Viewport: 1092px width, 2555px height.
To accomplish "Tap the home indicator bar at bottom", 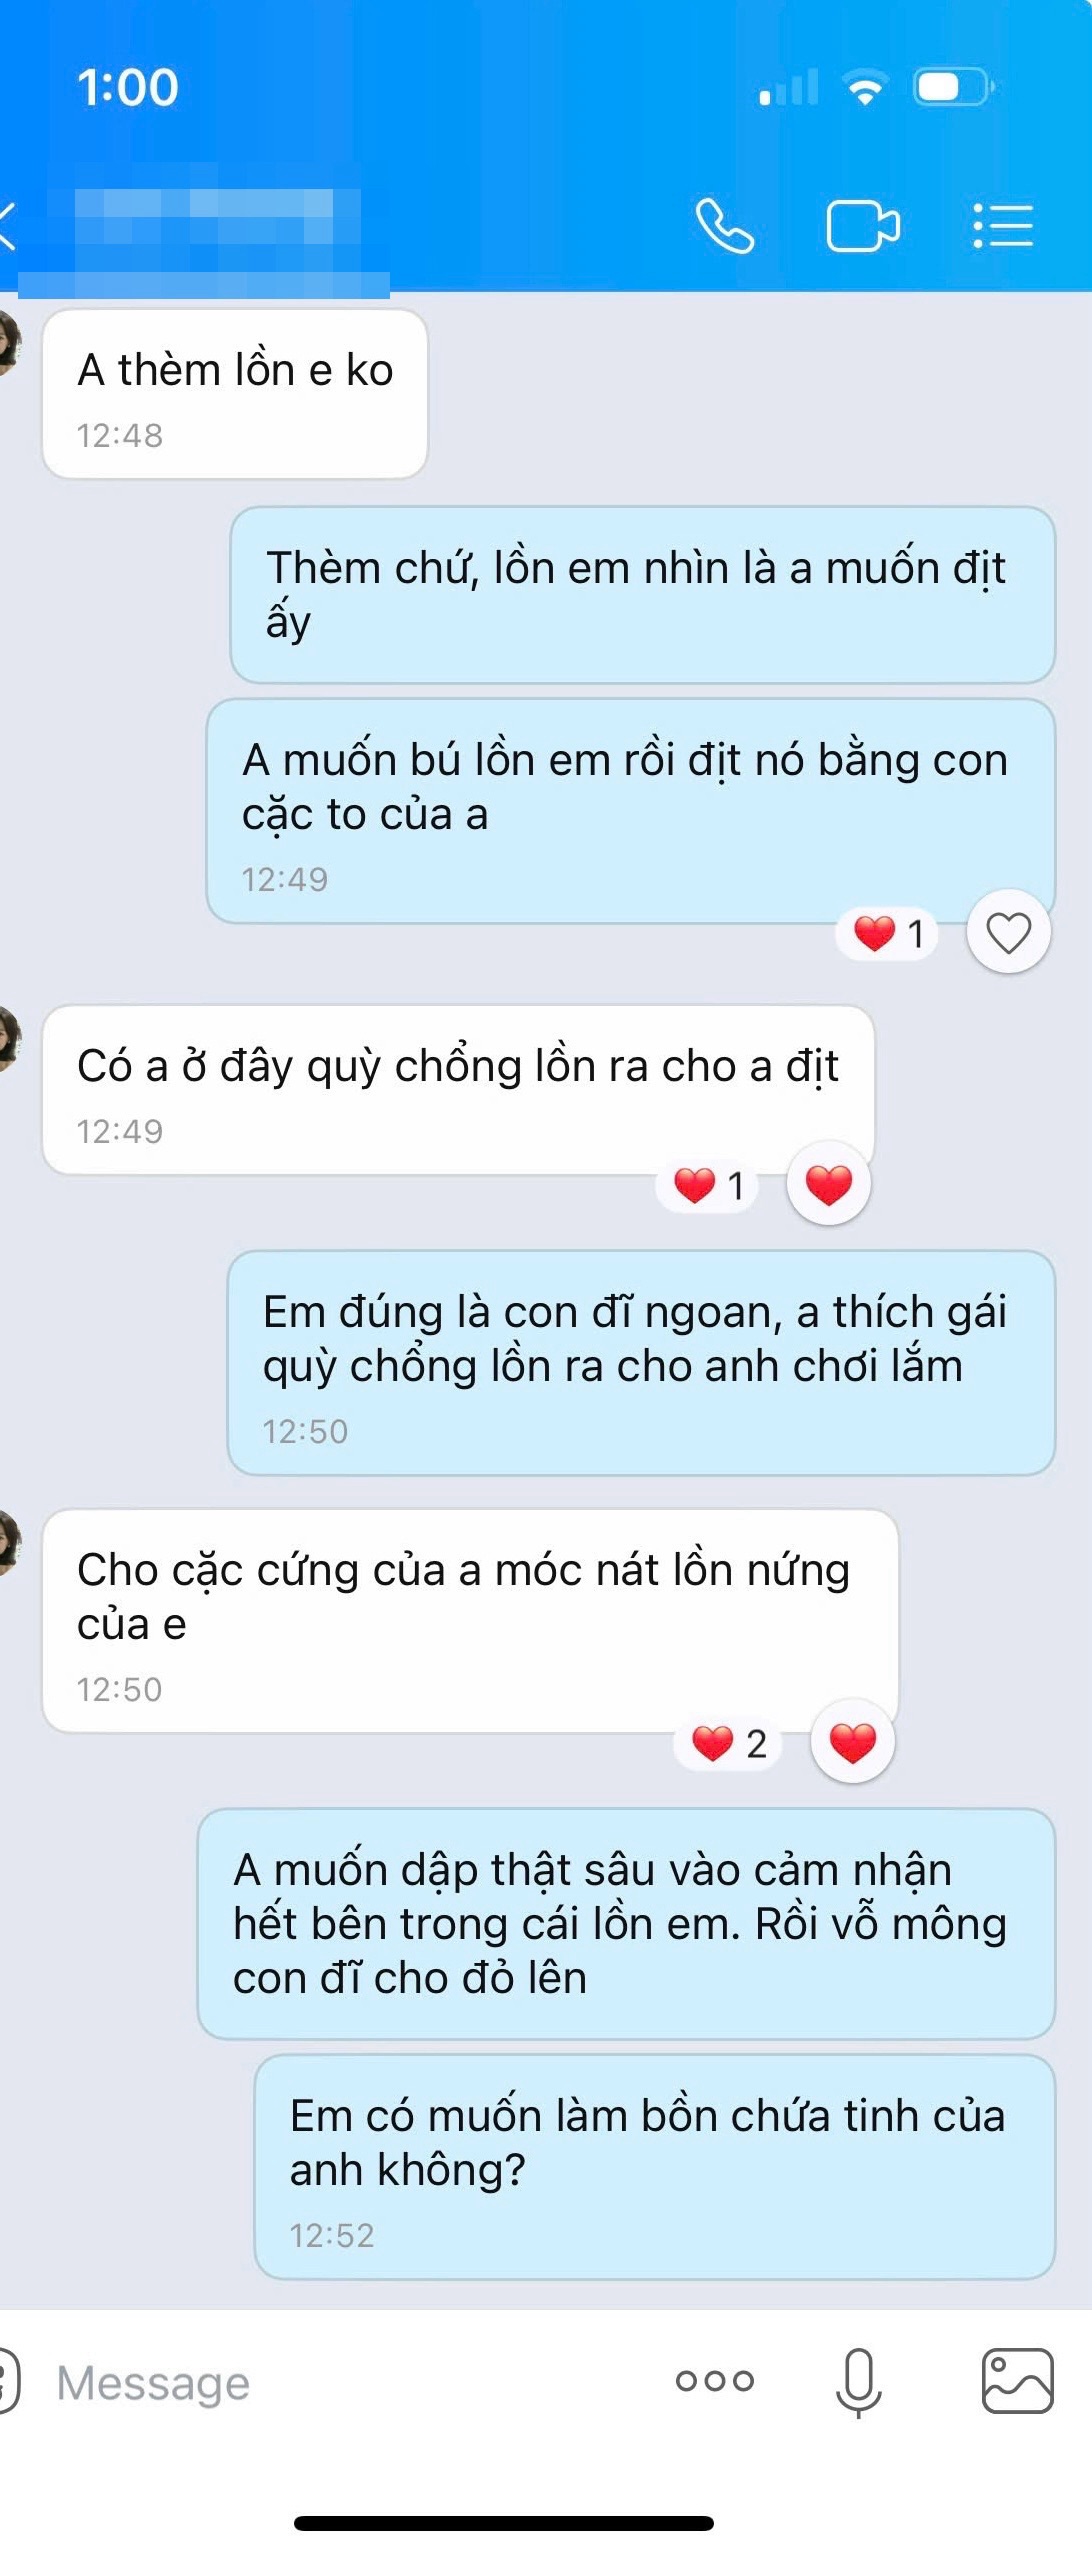I will [x=503, y=2522].
